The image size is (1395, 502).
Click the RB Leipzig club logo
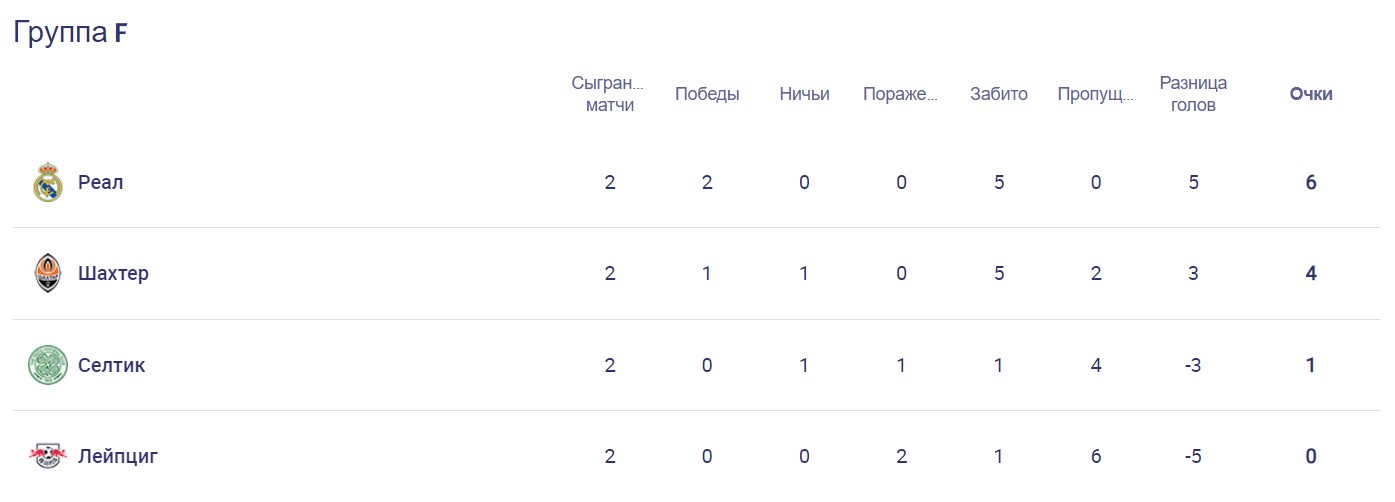point(47,457)
